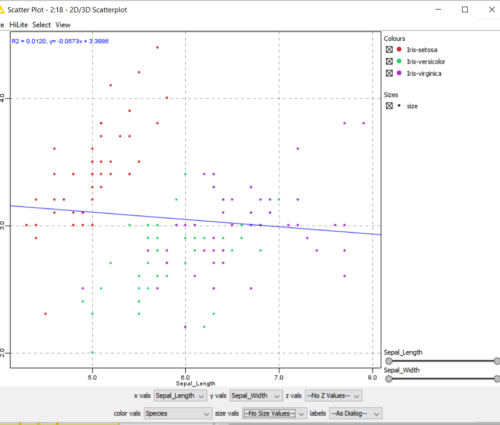Click the KNIME warning icon in title bar

tap(2, 10)
